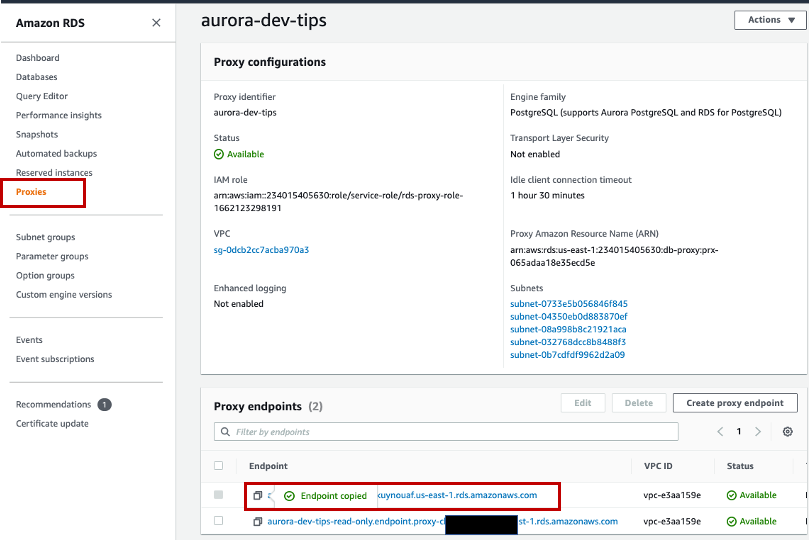809x540 pixels.
Task: Click the search icon in the endpoint filter
Action: 225,432
